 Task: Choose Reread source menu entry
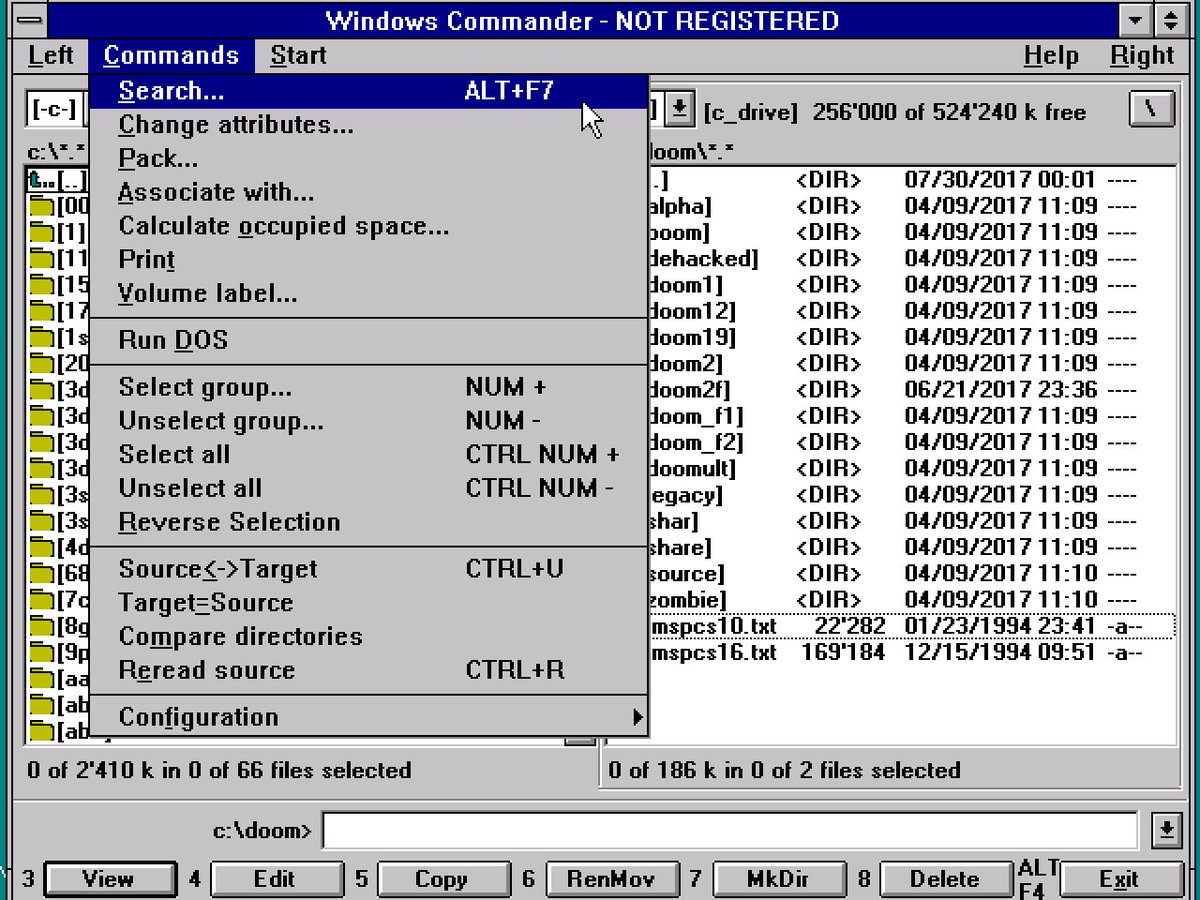(369, 670)
